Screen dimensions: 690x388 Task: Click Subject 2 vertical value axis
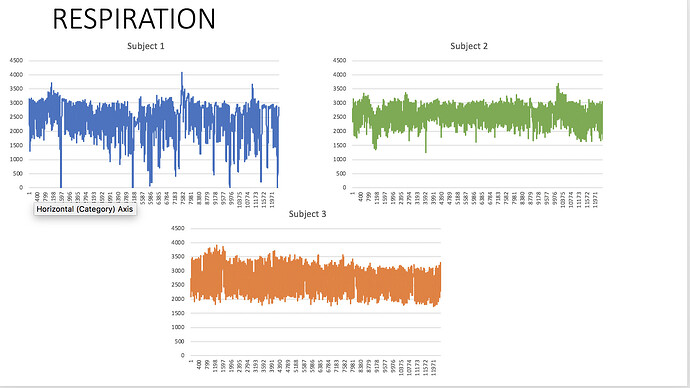(x=340, y=124)
